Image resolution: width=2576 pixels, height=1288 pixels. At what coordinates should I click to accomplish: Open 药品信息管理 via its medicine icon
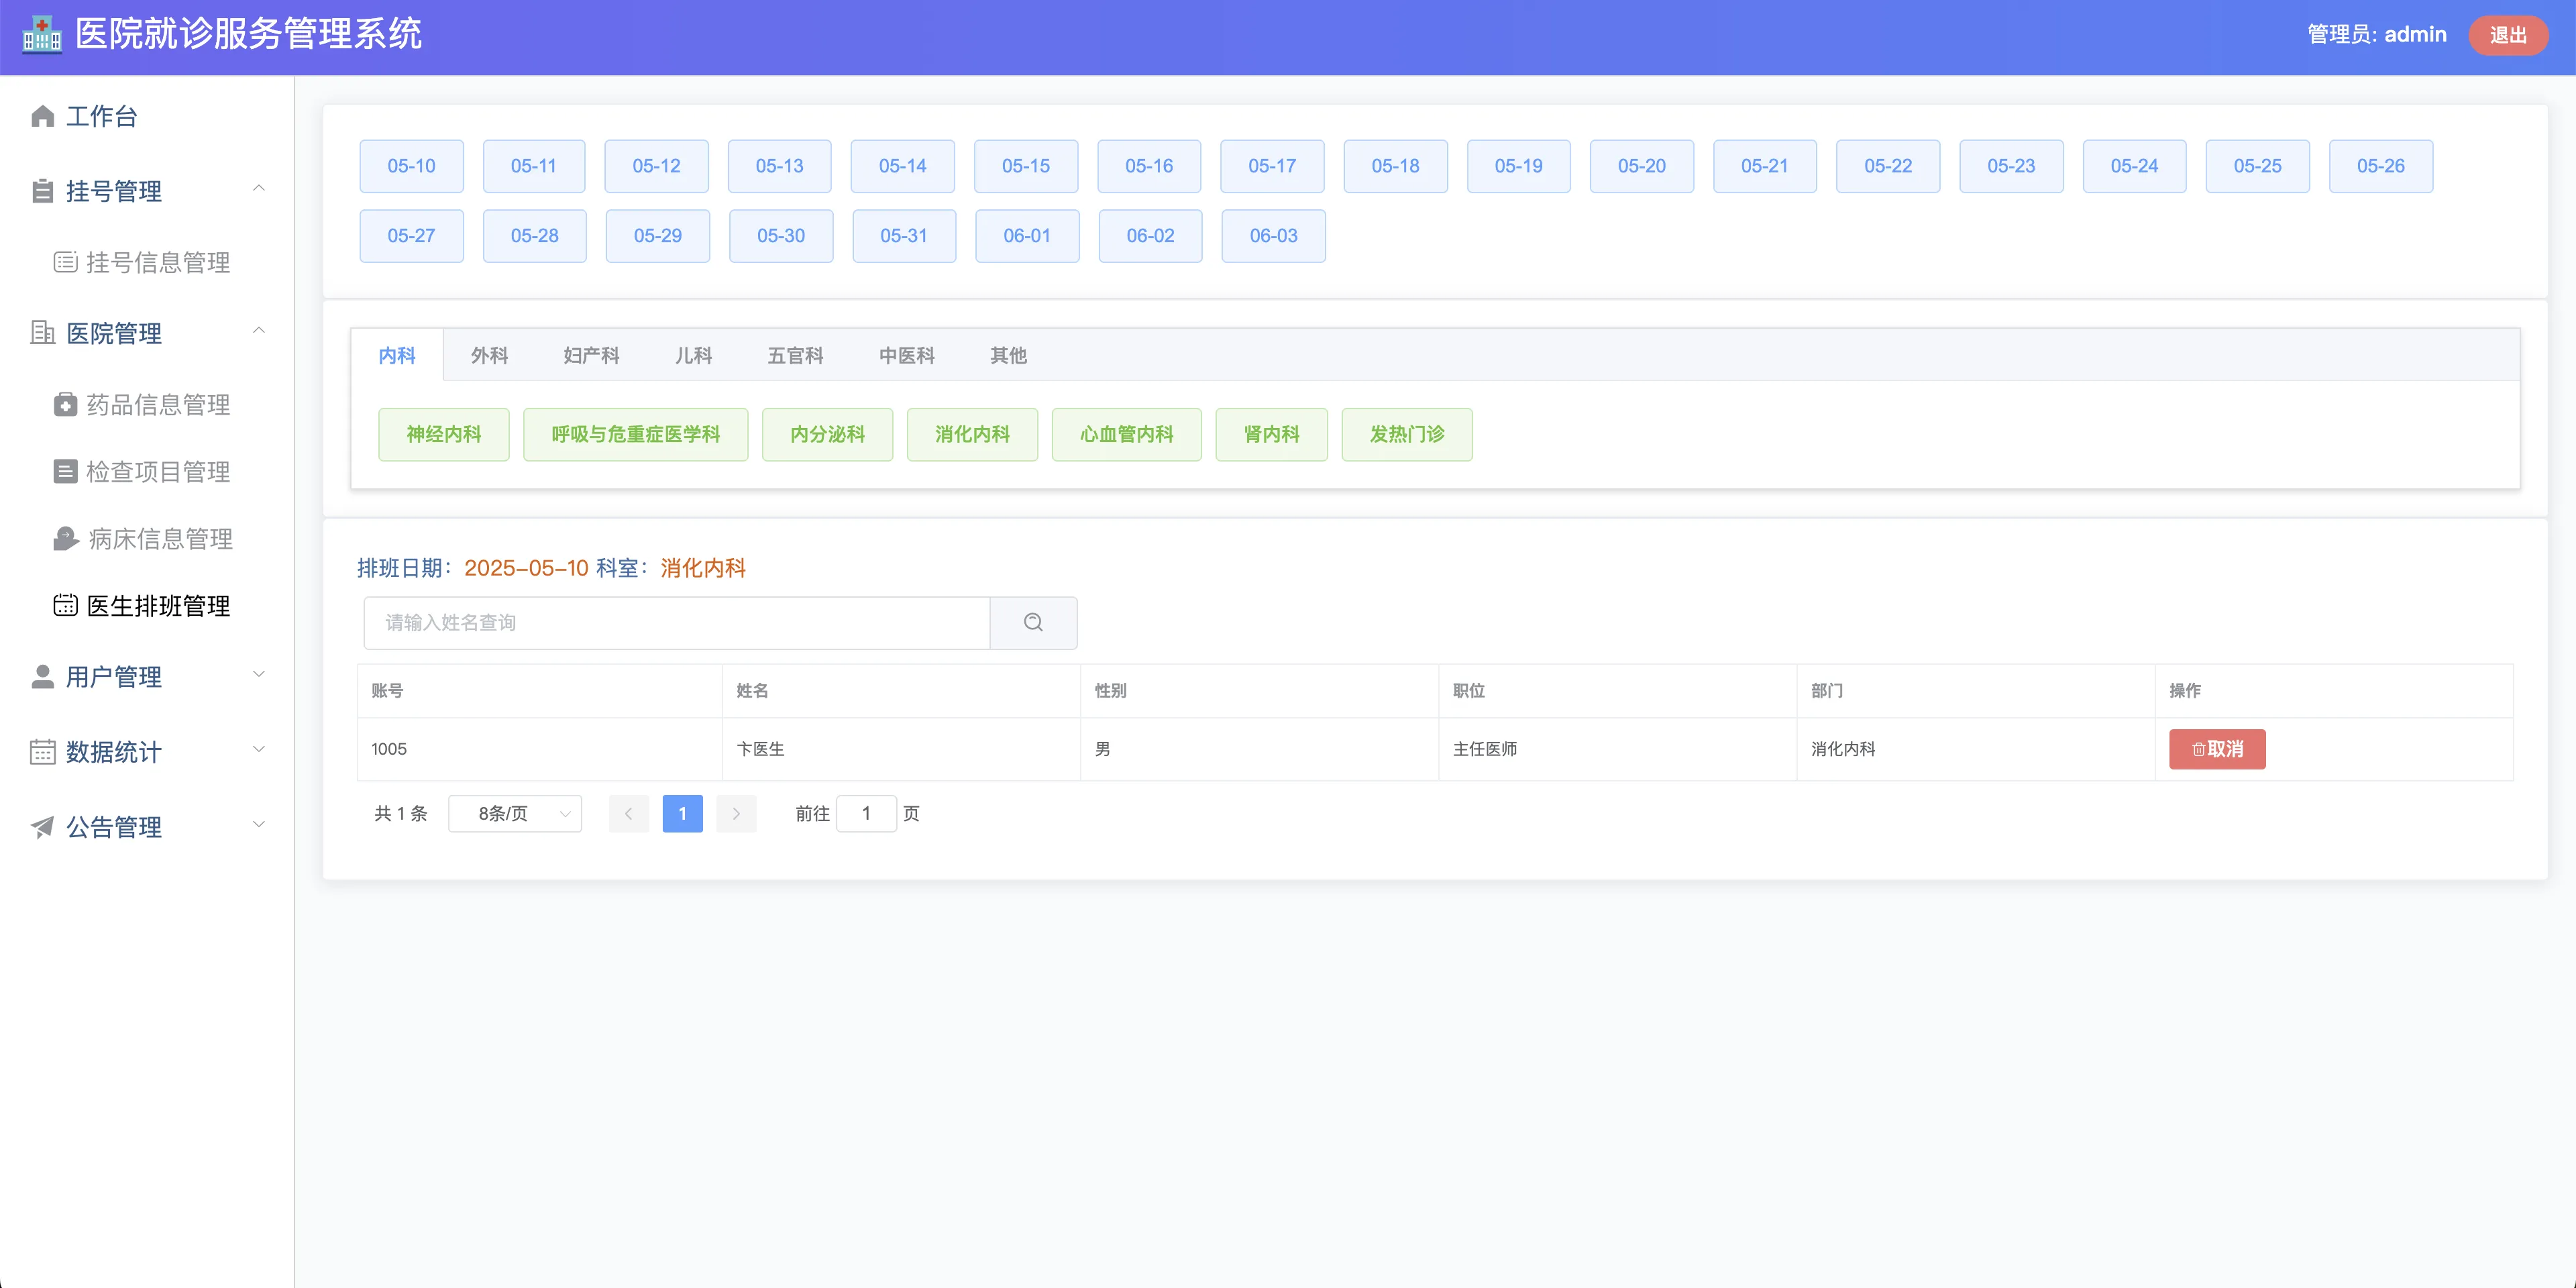click(65, 404)
